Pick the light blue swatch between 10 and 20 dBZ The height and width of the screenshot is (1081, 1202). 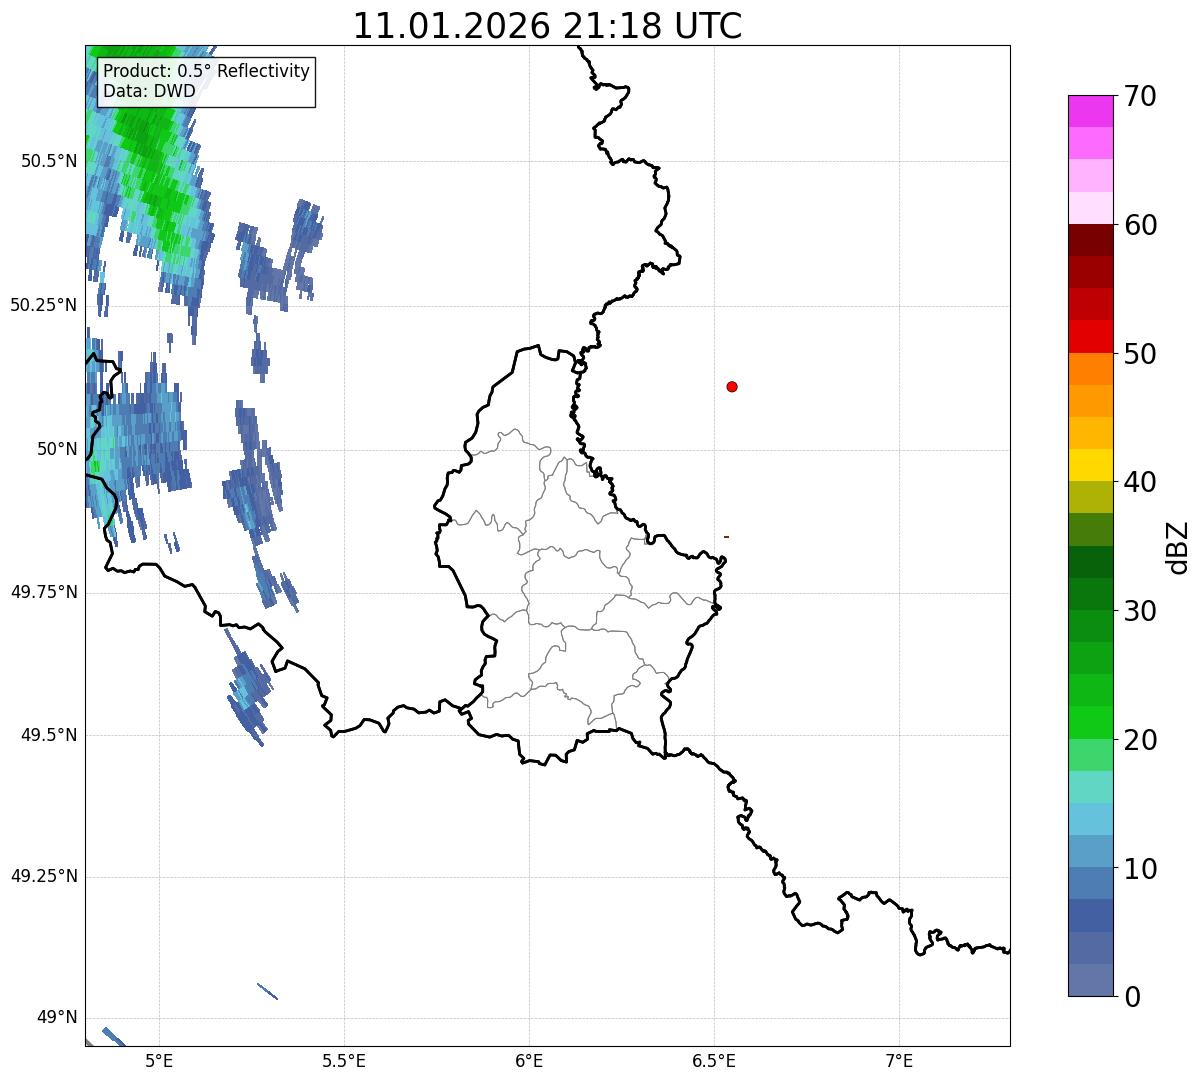pos(1090,819)
